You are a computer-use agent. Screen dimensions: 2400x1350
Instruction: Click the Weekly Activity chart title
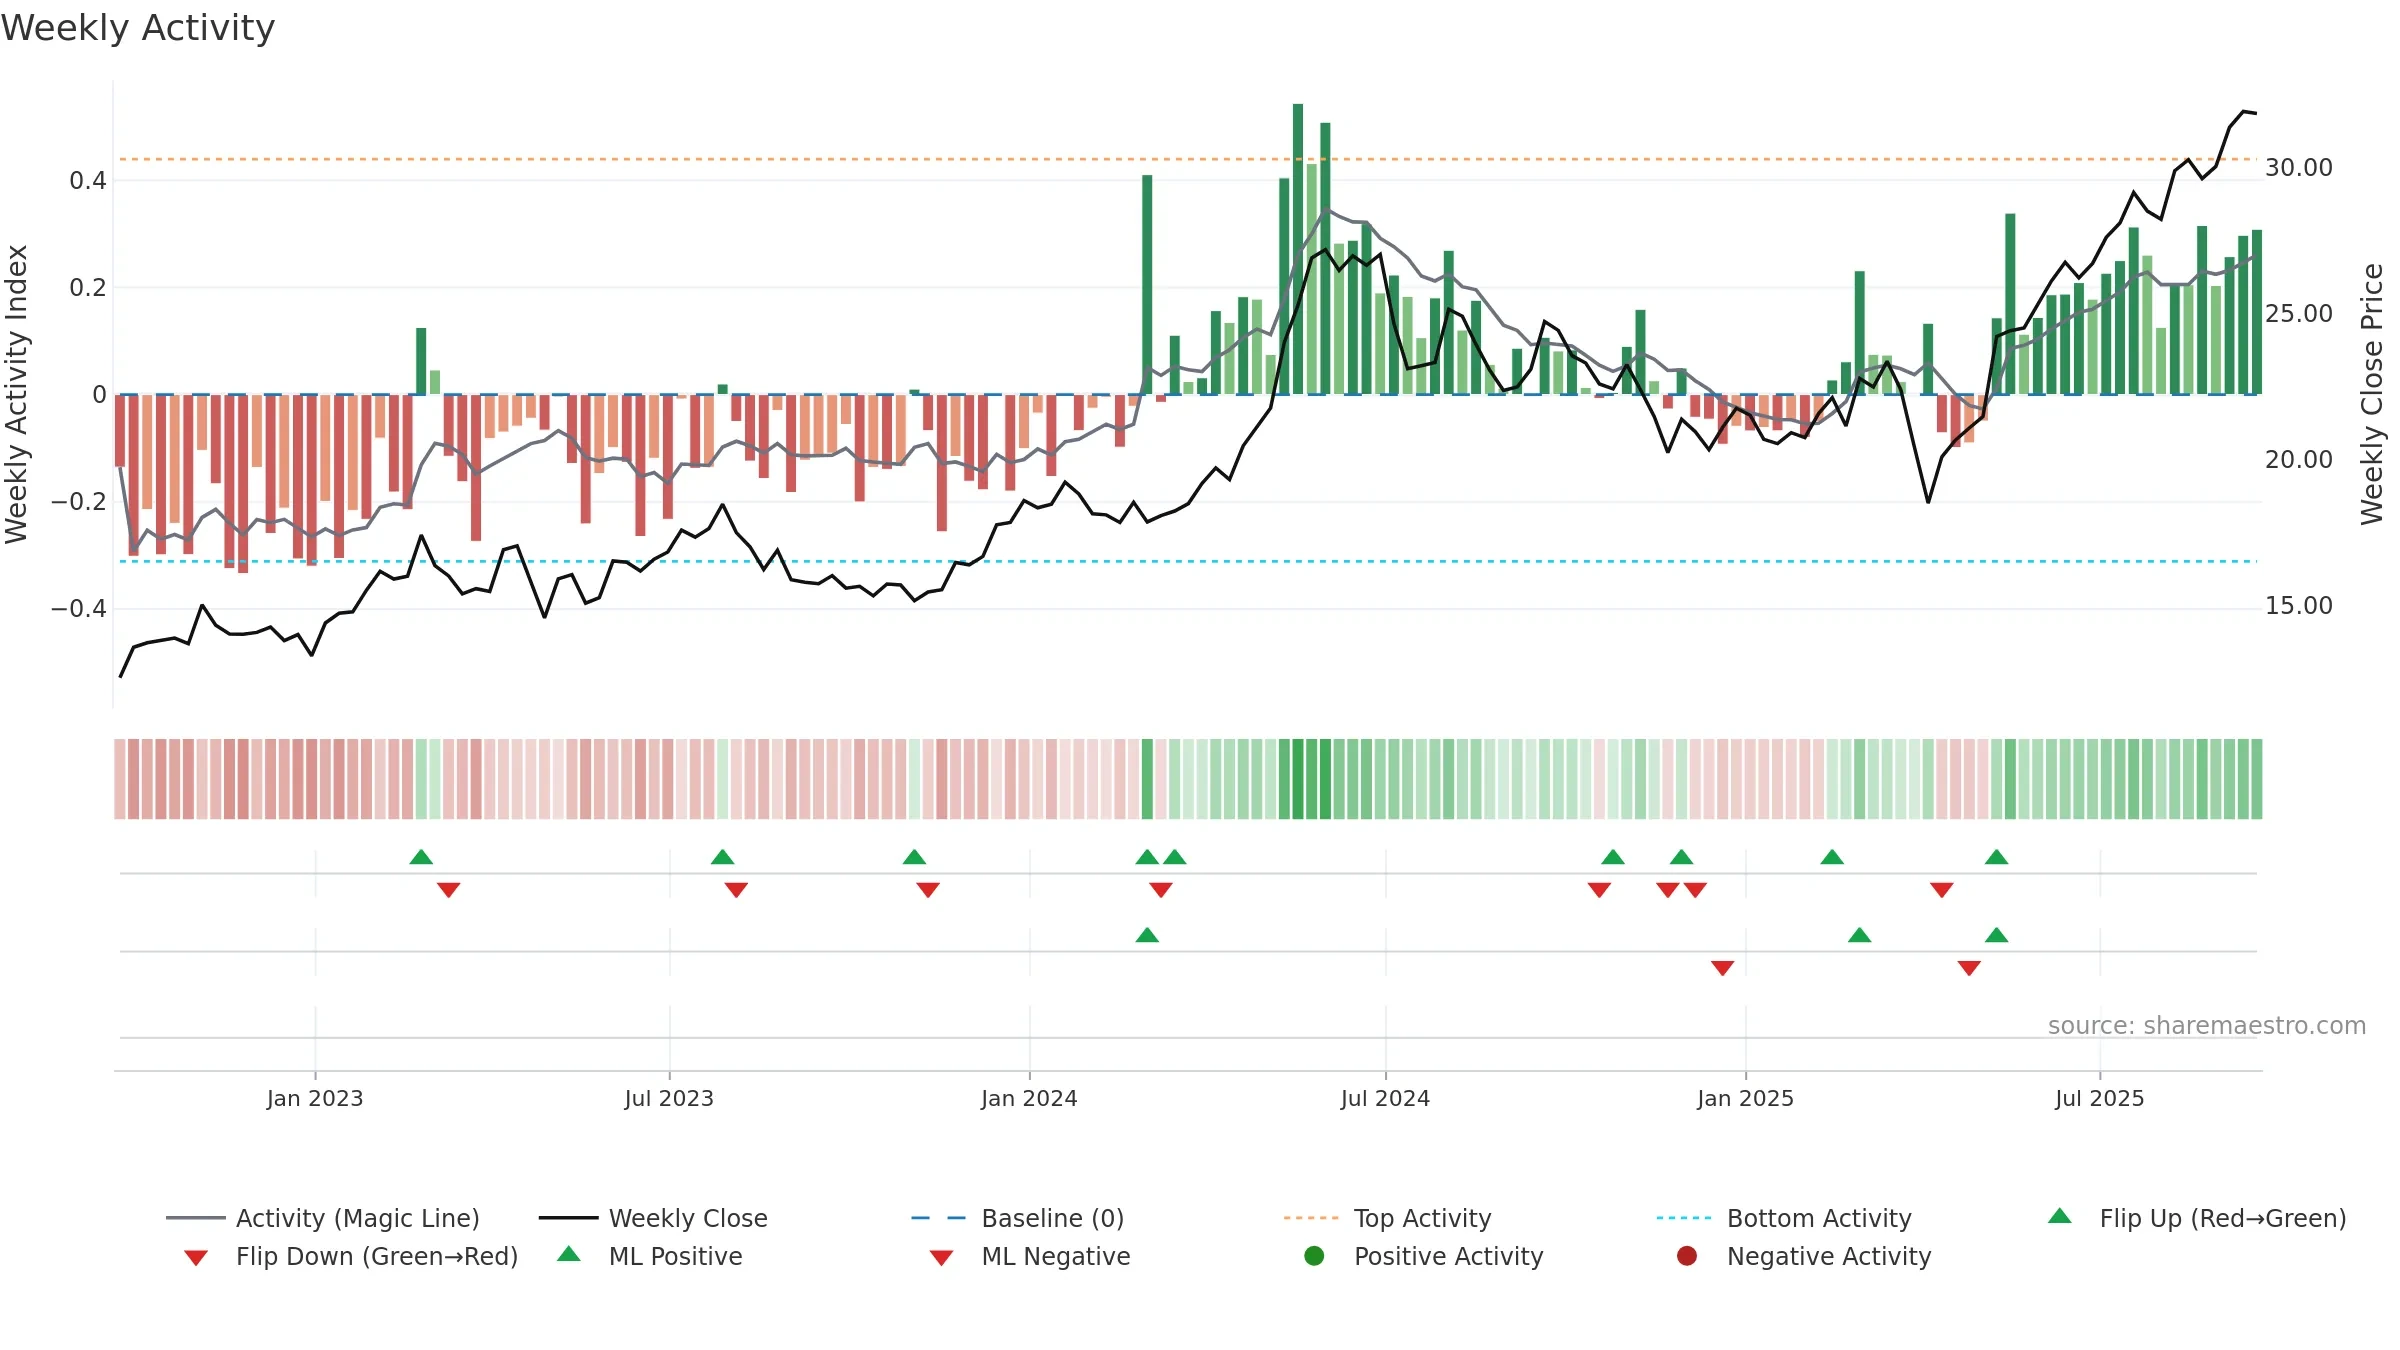(x=138, y=28)
